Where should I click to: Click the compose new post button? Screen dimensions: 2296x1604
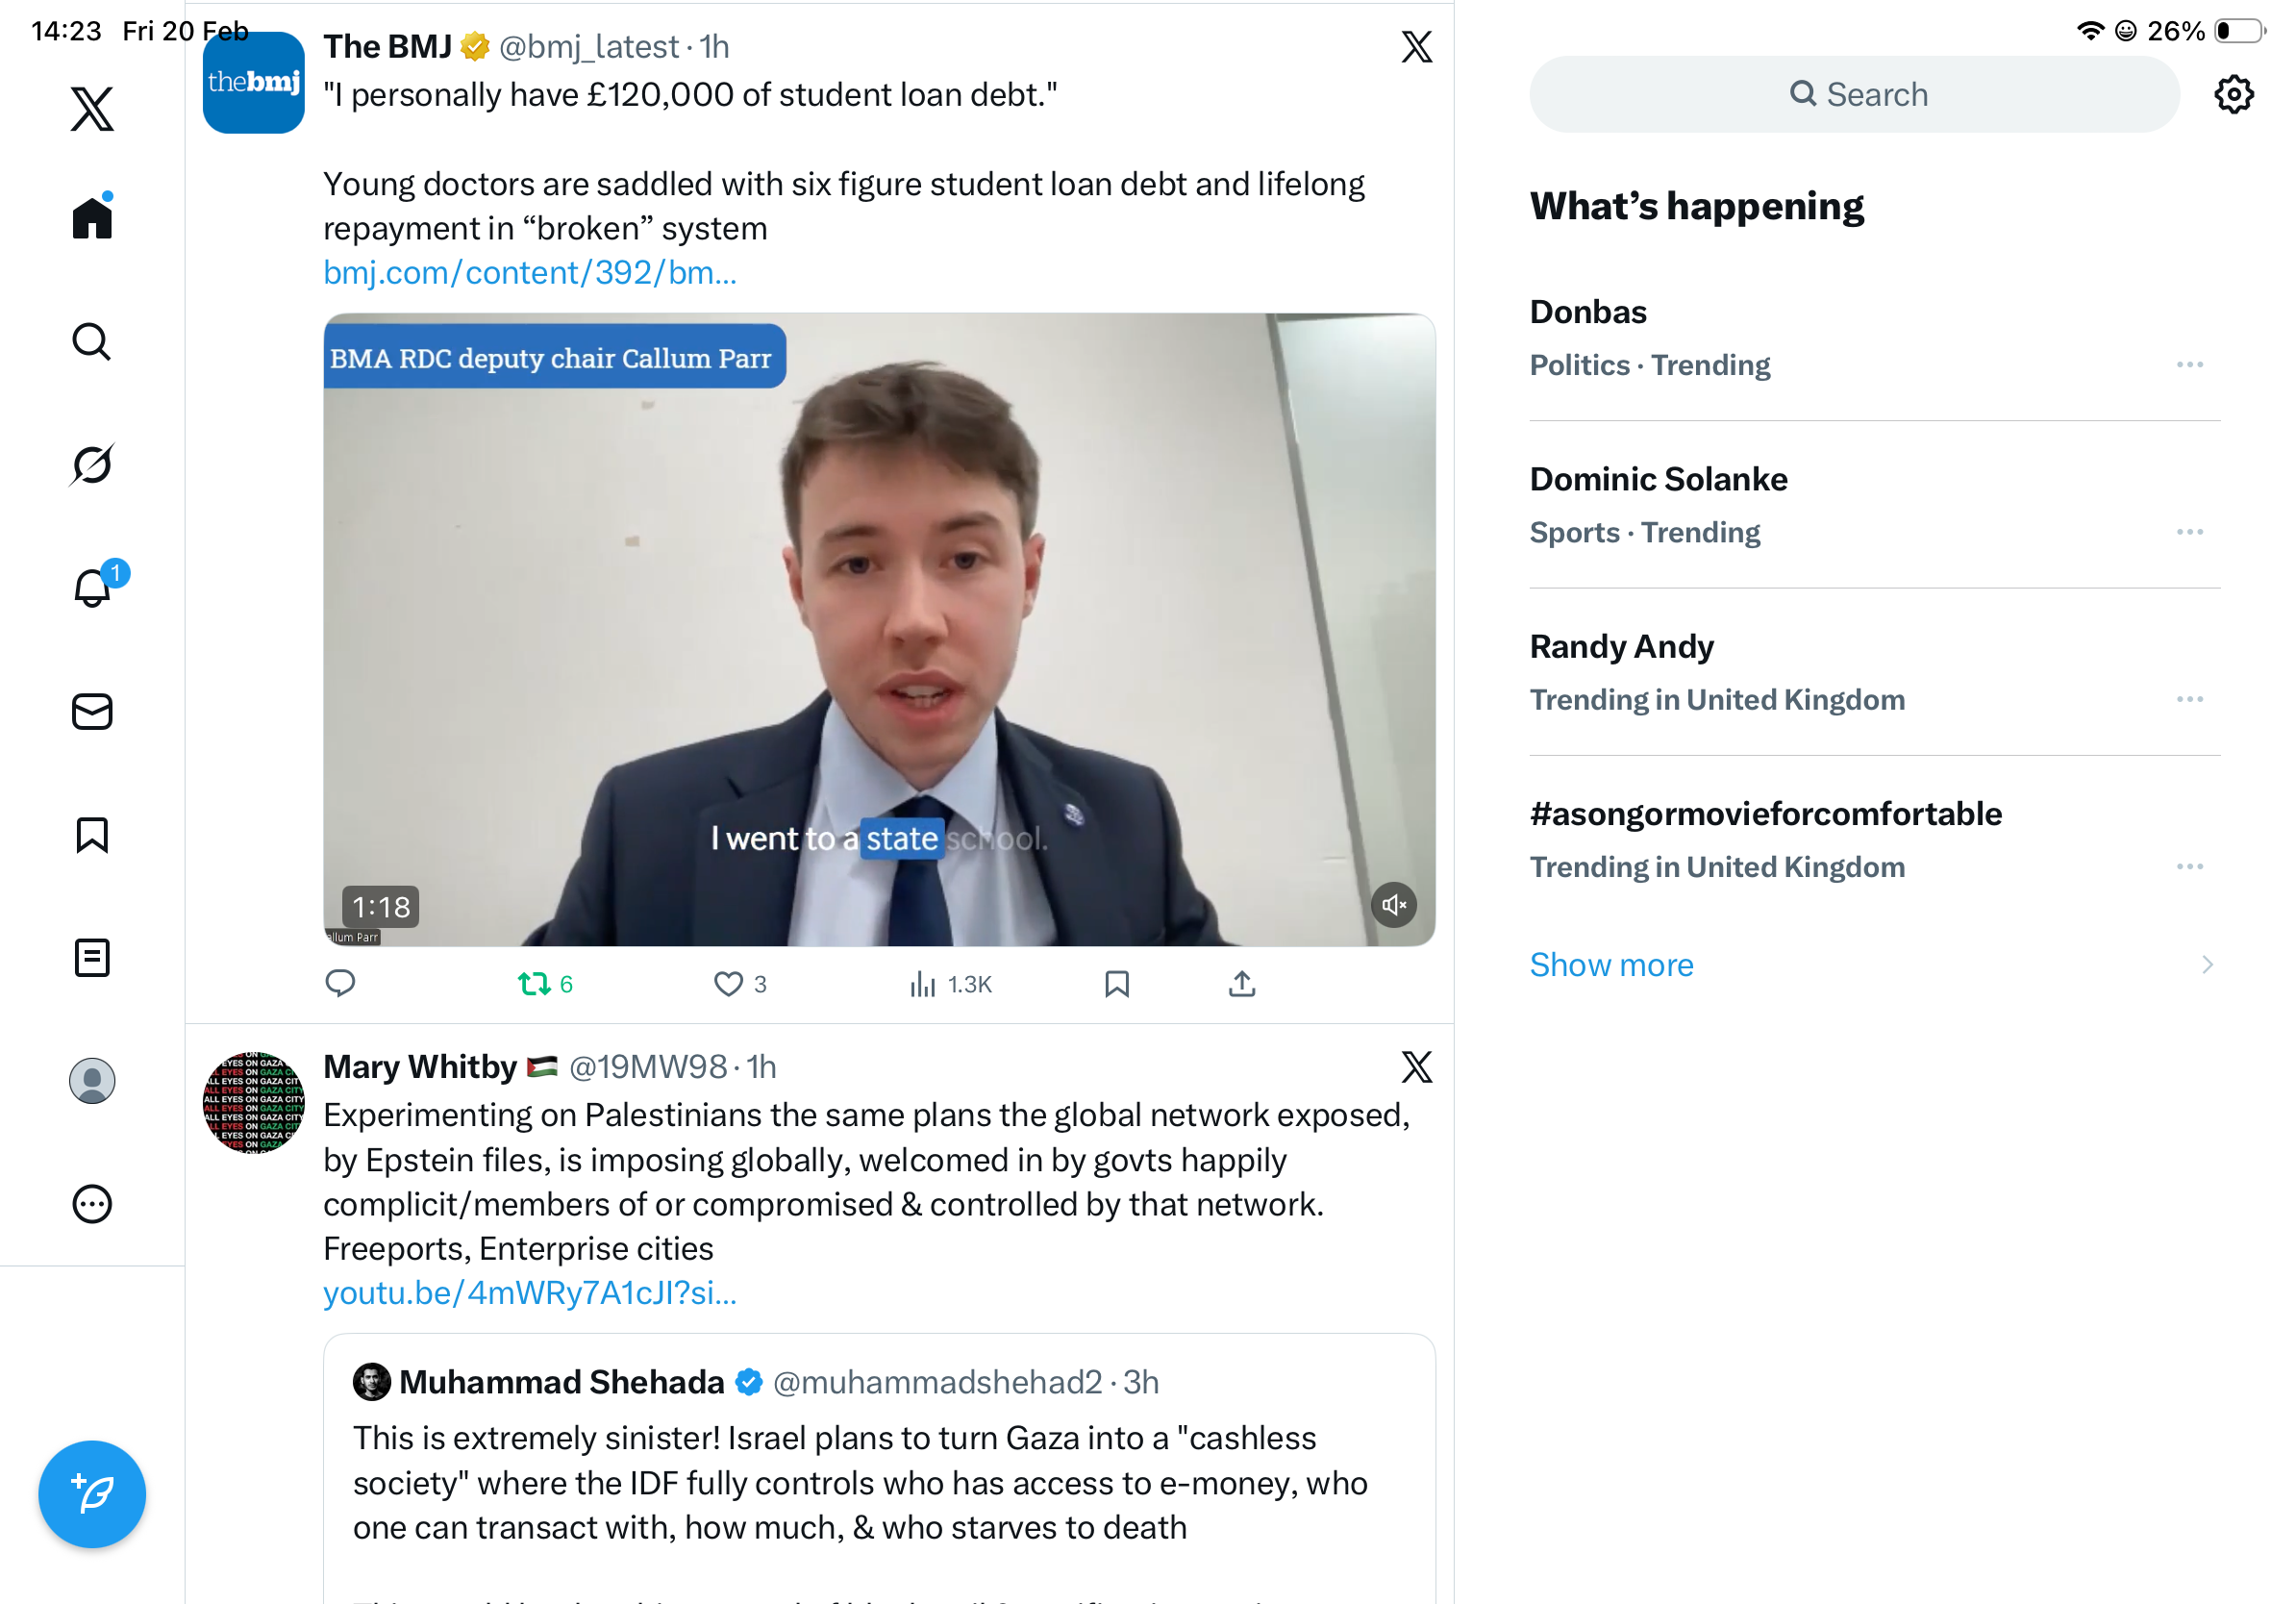point(92,1494)
